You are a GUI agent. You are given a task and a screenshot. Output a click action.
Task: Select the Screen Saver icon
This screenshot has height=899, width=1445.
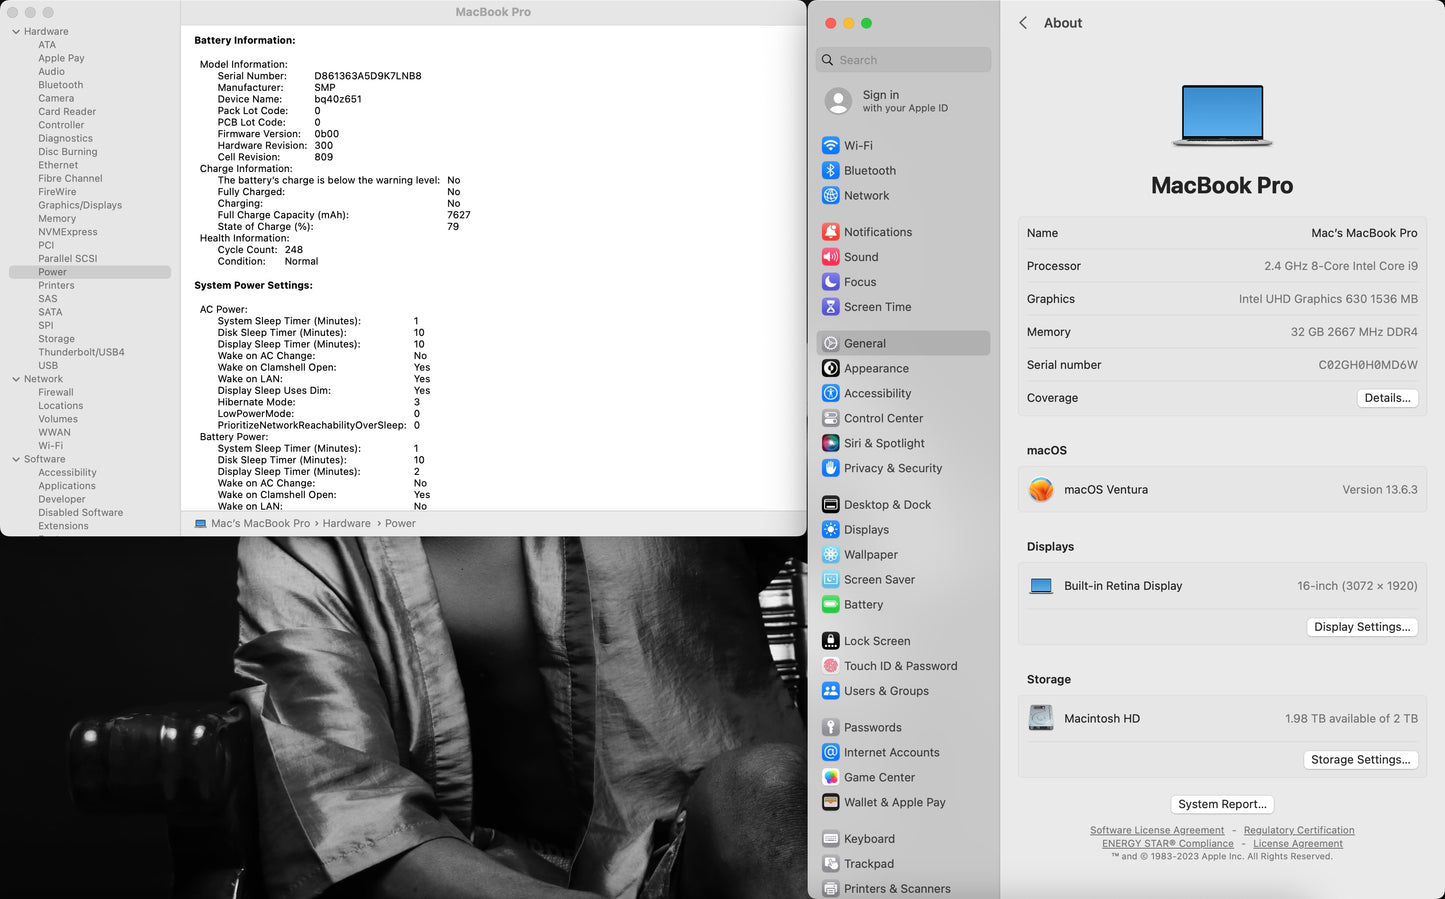(x=830, y=579)
